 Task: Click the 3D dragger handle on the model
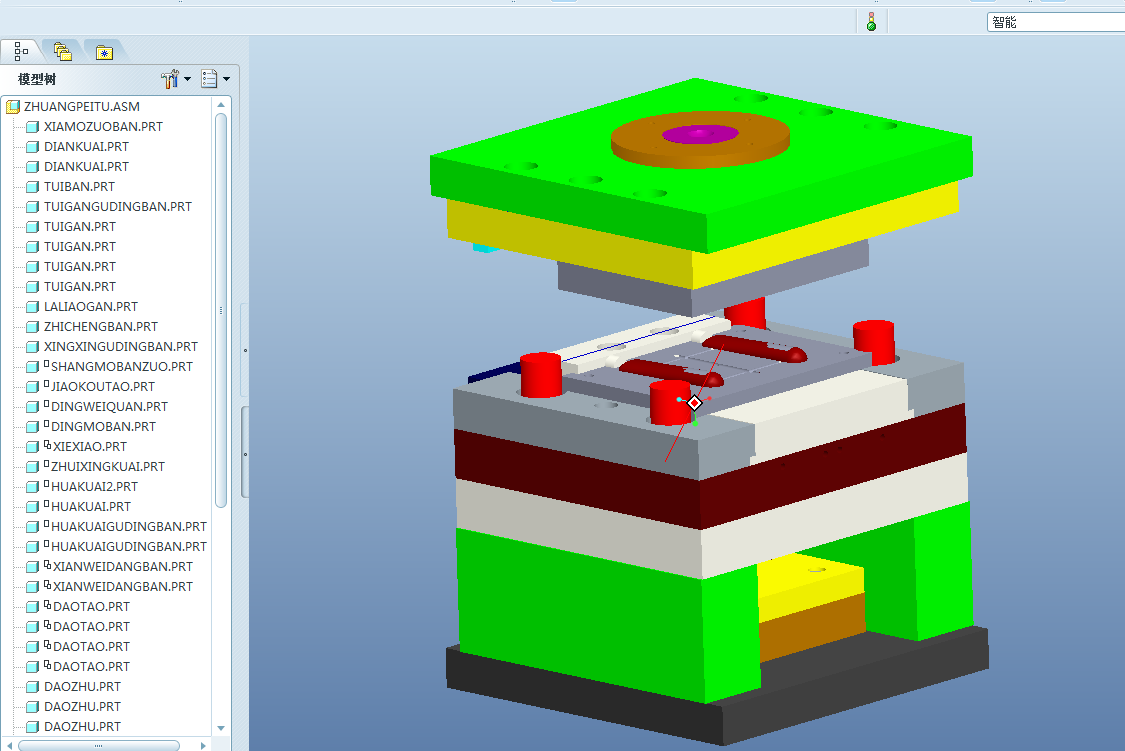pos(694,403)
